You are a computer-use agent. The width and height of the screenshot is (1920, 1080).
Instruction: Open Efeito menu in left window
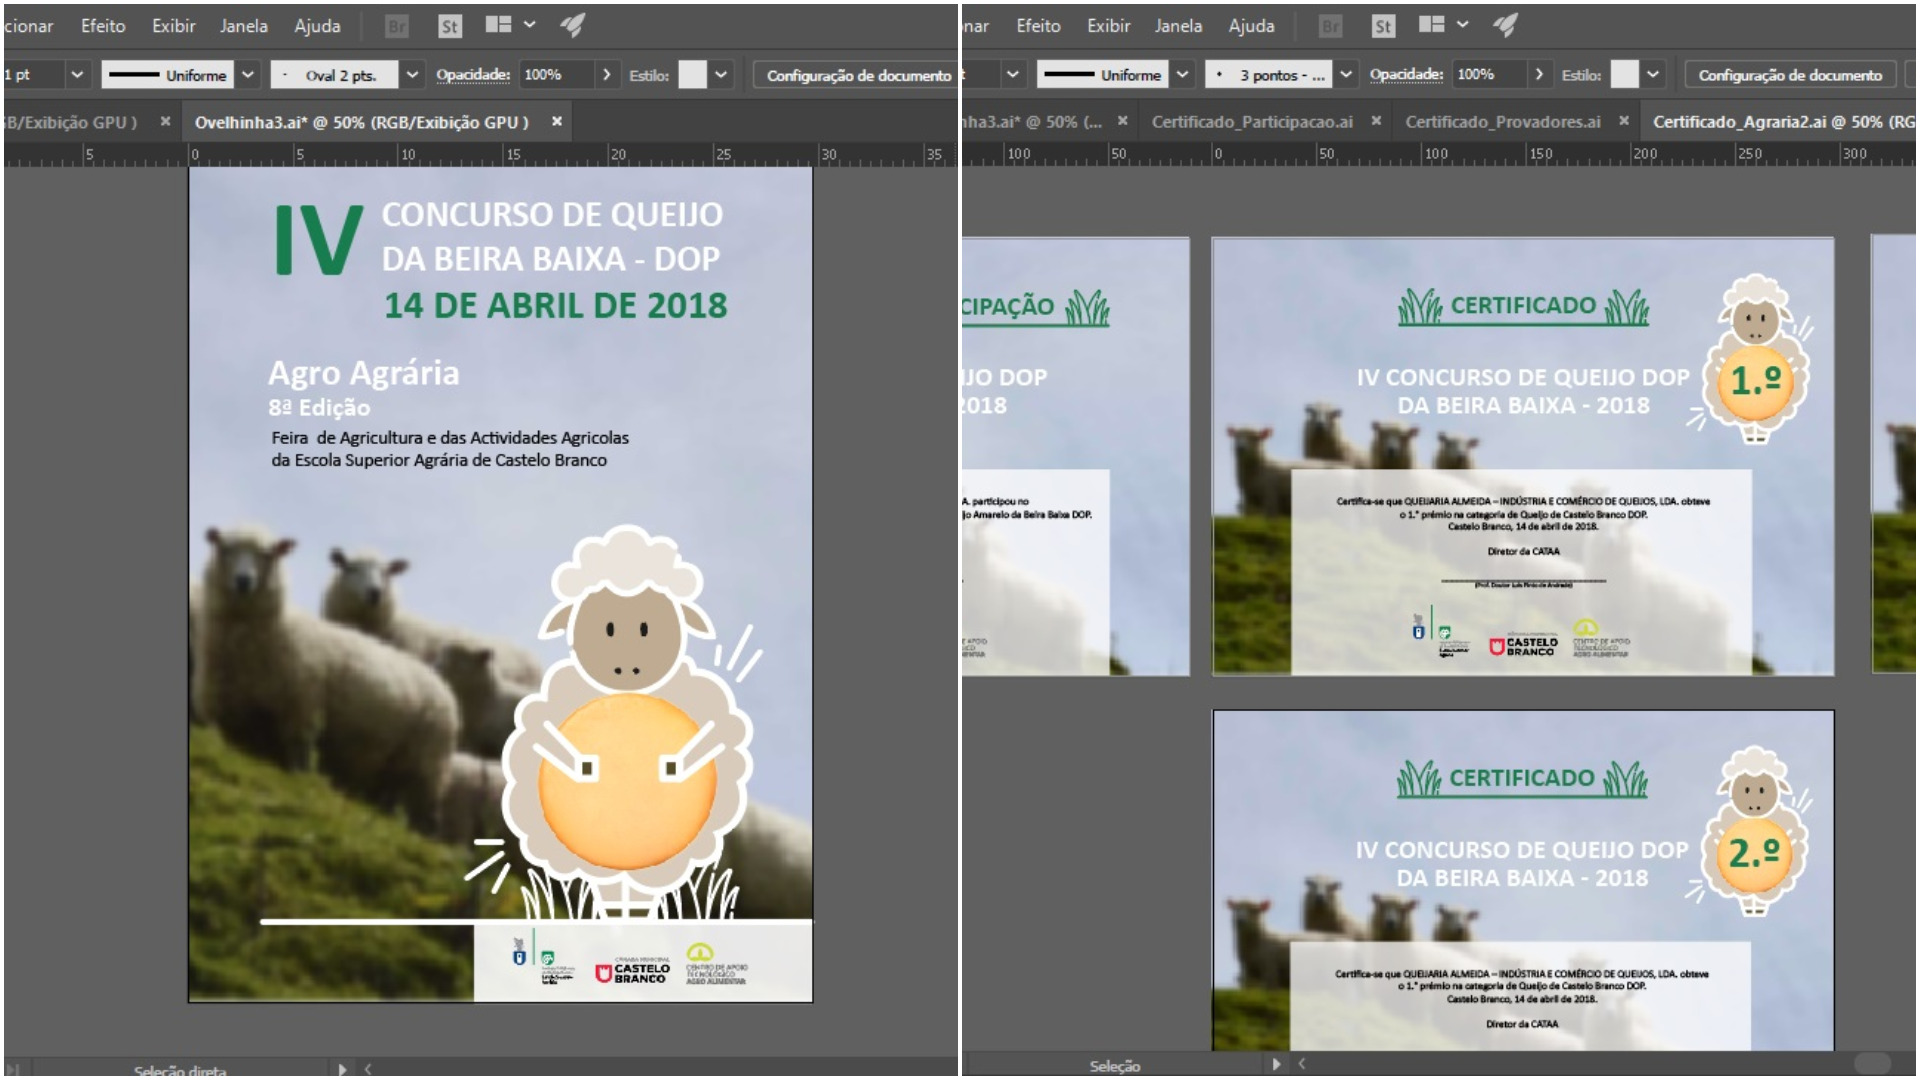point(103,26)
